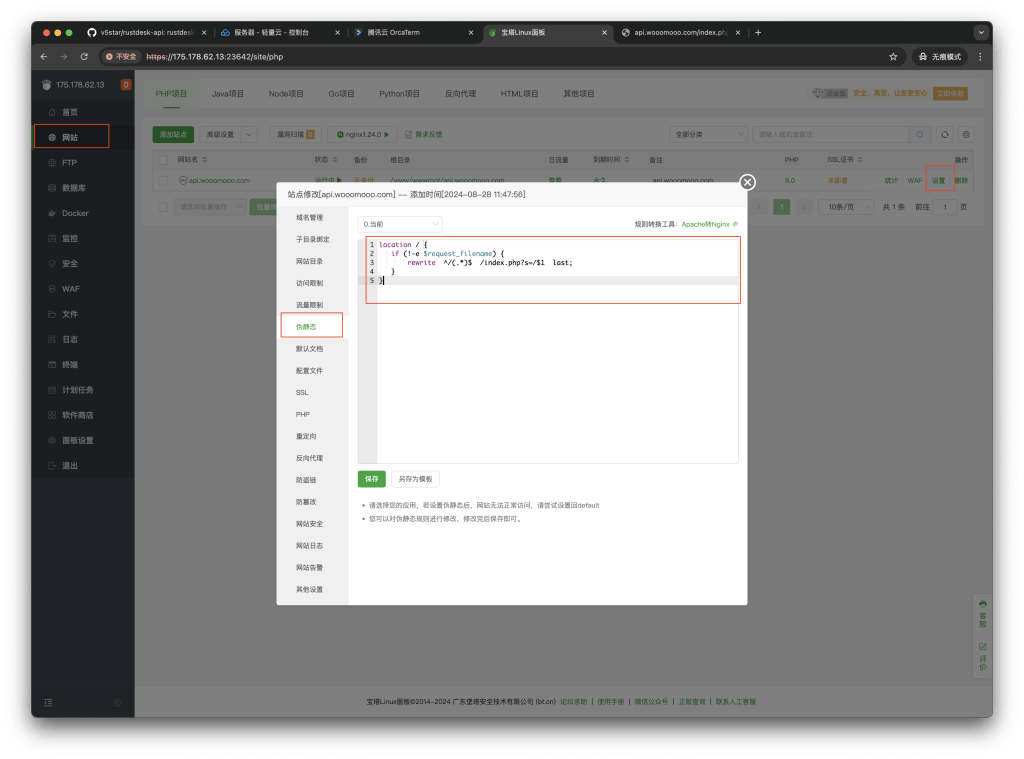Click the refresh icon above the site table
This screenshot has width=1024, height=759.
(x=944, y=134)
